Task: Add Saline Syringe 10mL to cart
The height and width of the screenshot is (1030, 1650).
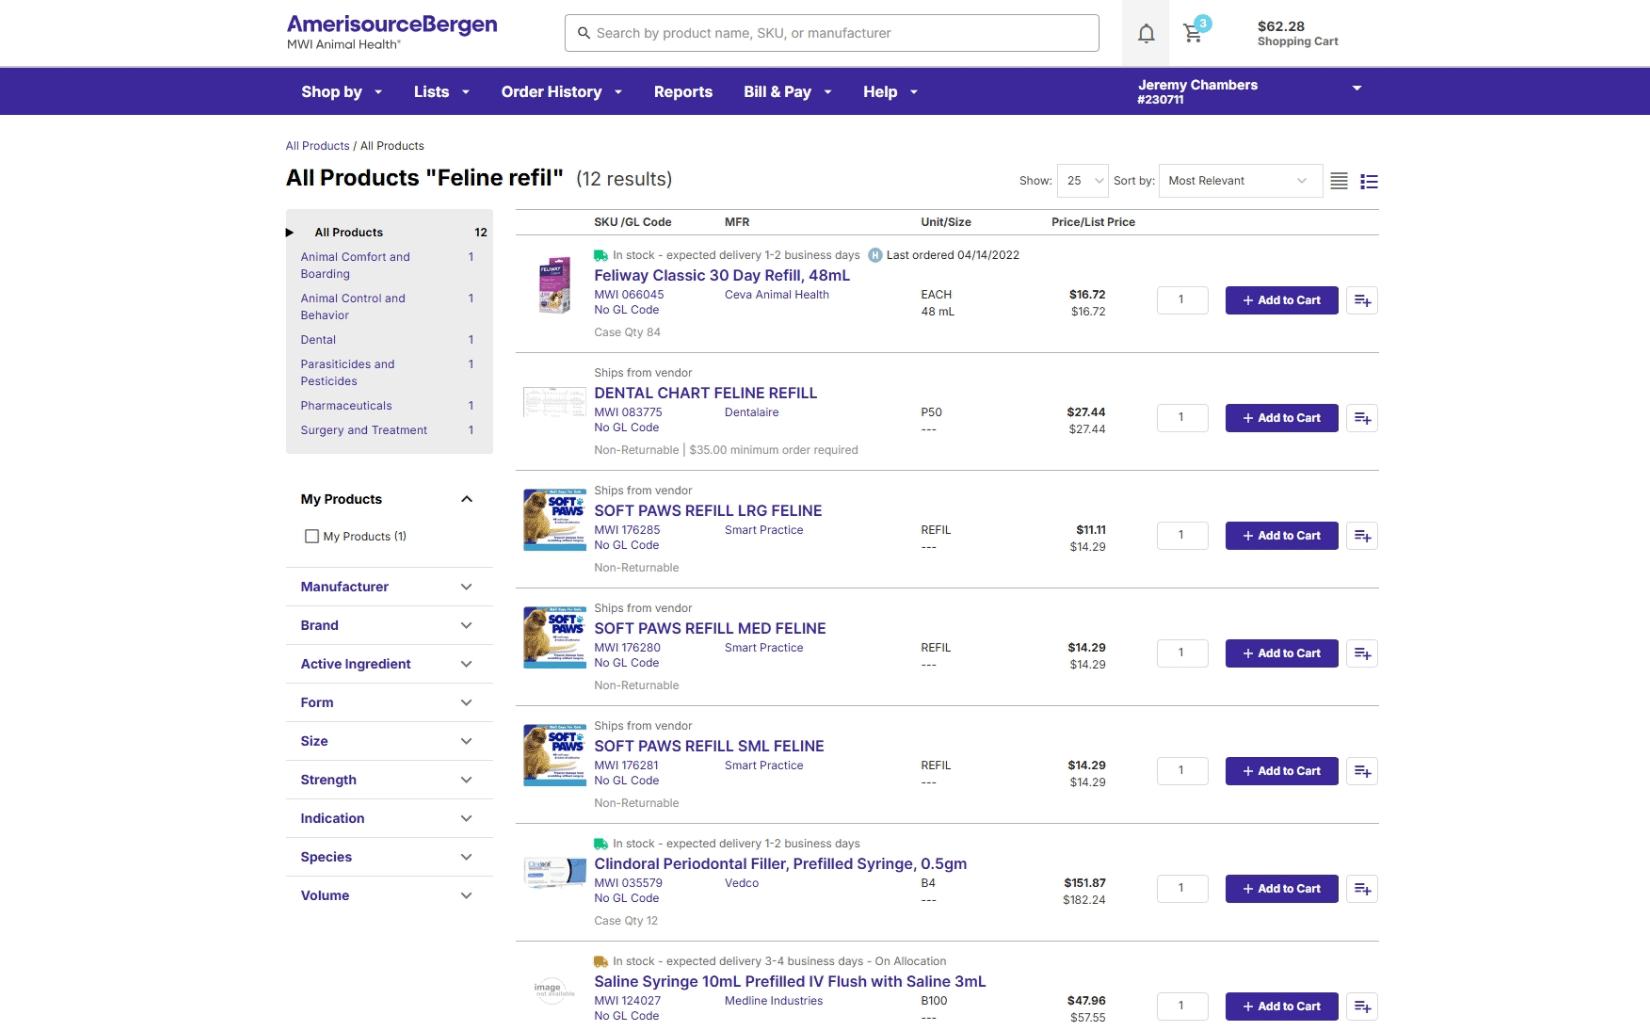Action: pos(1281,1007)
